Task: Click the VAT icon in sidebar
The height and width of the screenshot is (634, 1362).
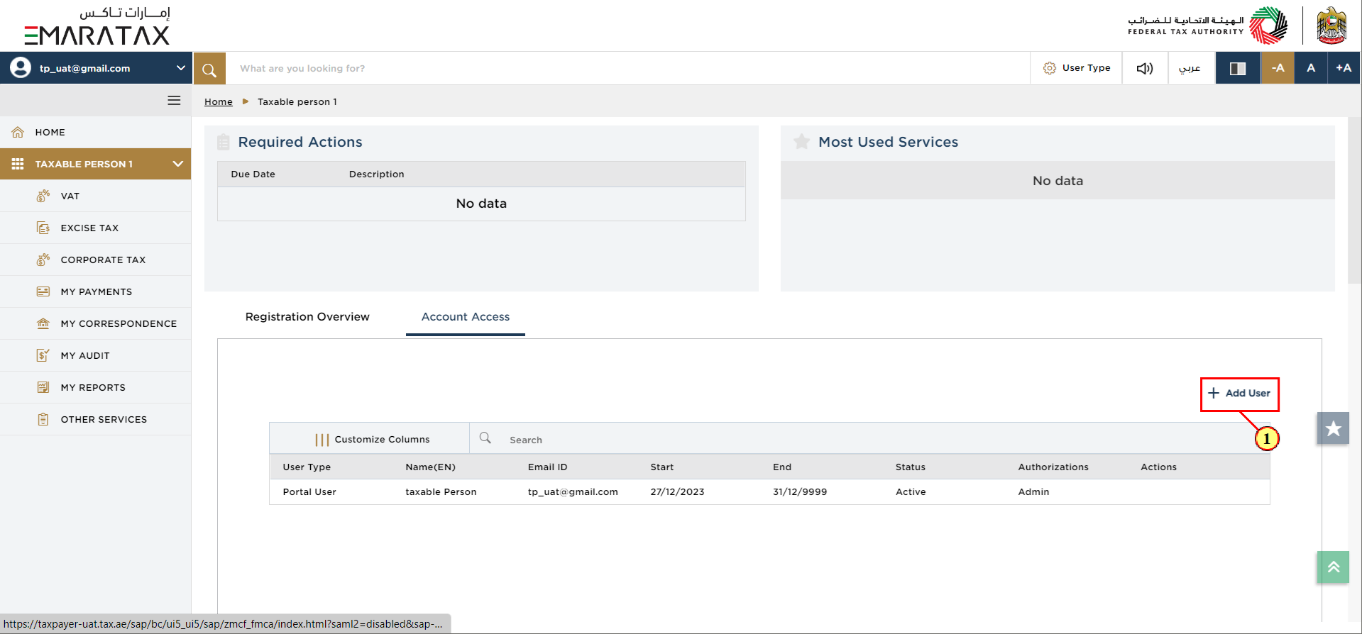Action: [x=43, y=196]
